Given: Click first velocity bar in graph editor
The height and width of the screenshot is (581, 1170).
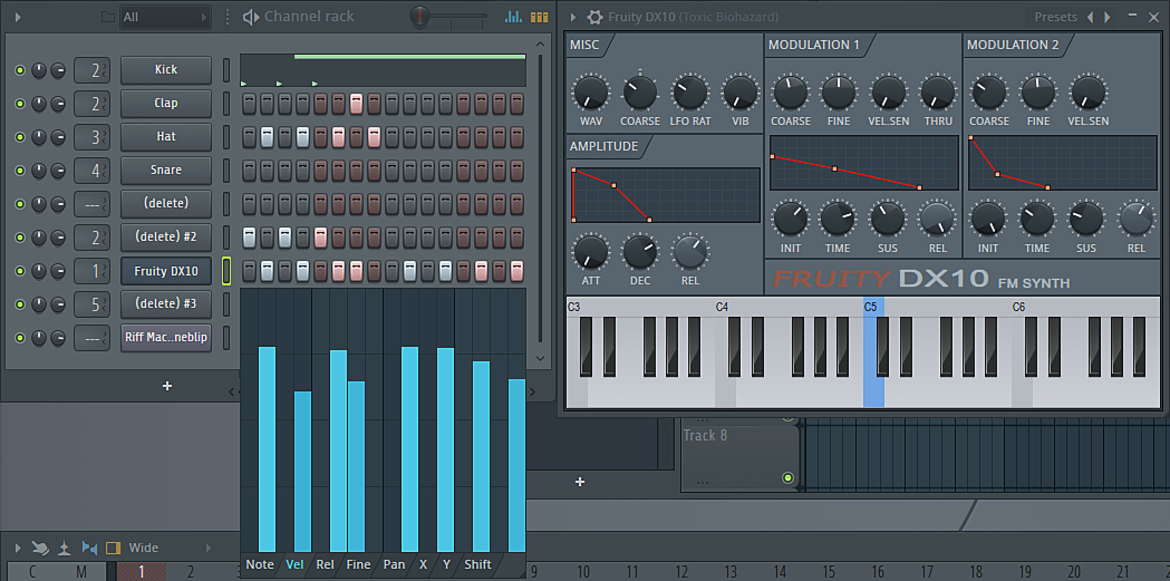Looking at the screenshot, I should (x=267, y=449).
